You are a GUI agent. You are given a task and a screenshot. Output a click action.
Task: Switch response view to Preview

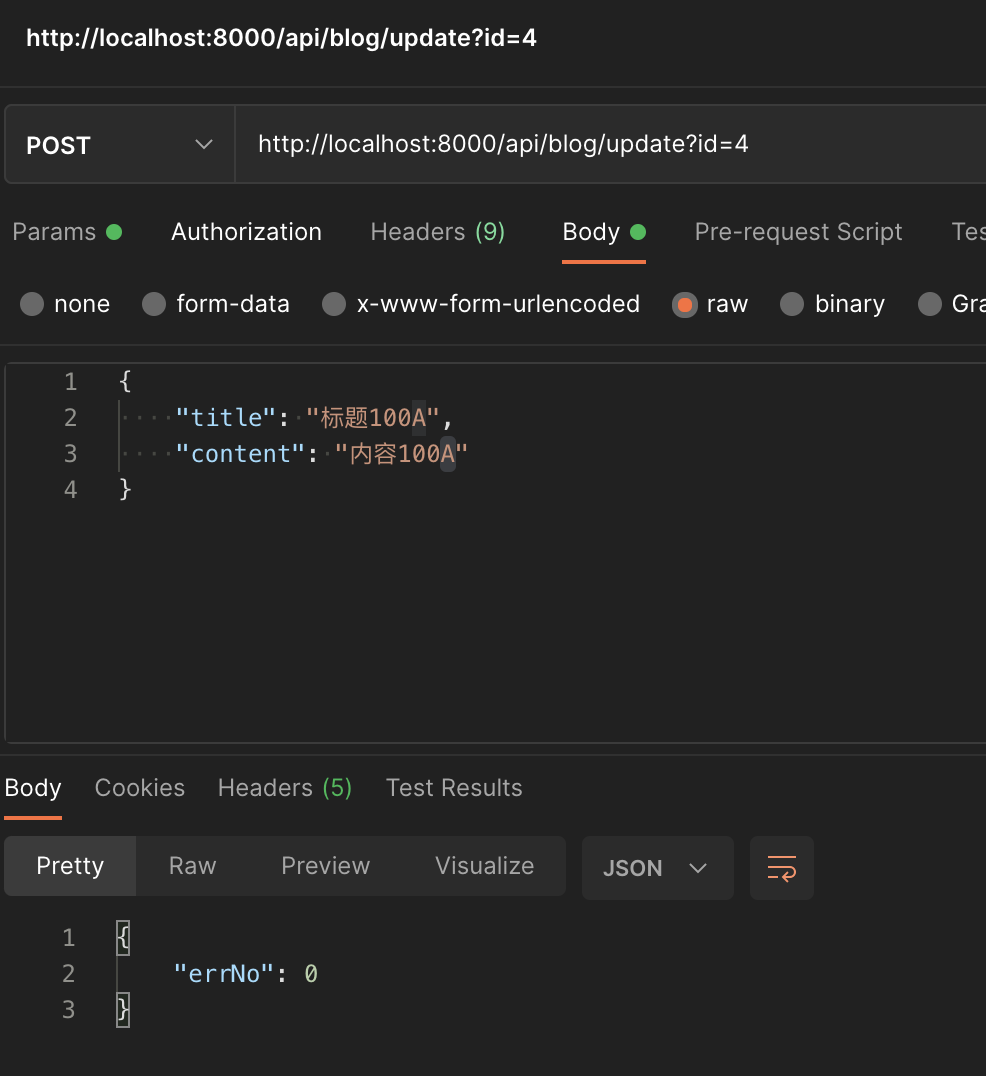pos(325,866)
